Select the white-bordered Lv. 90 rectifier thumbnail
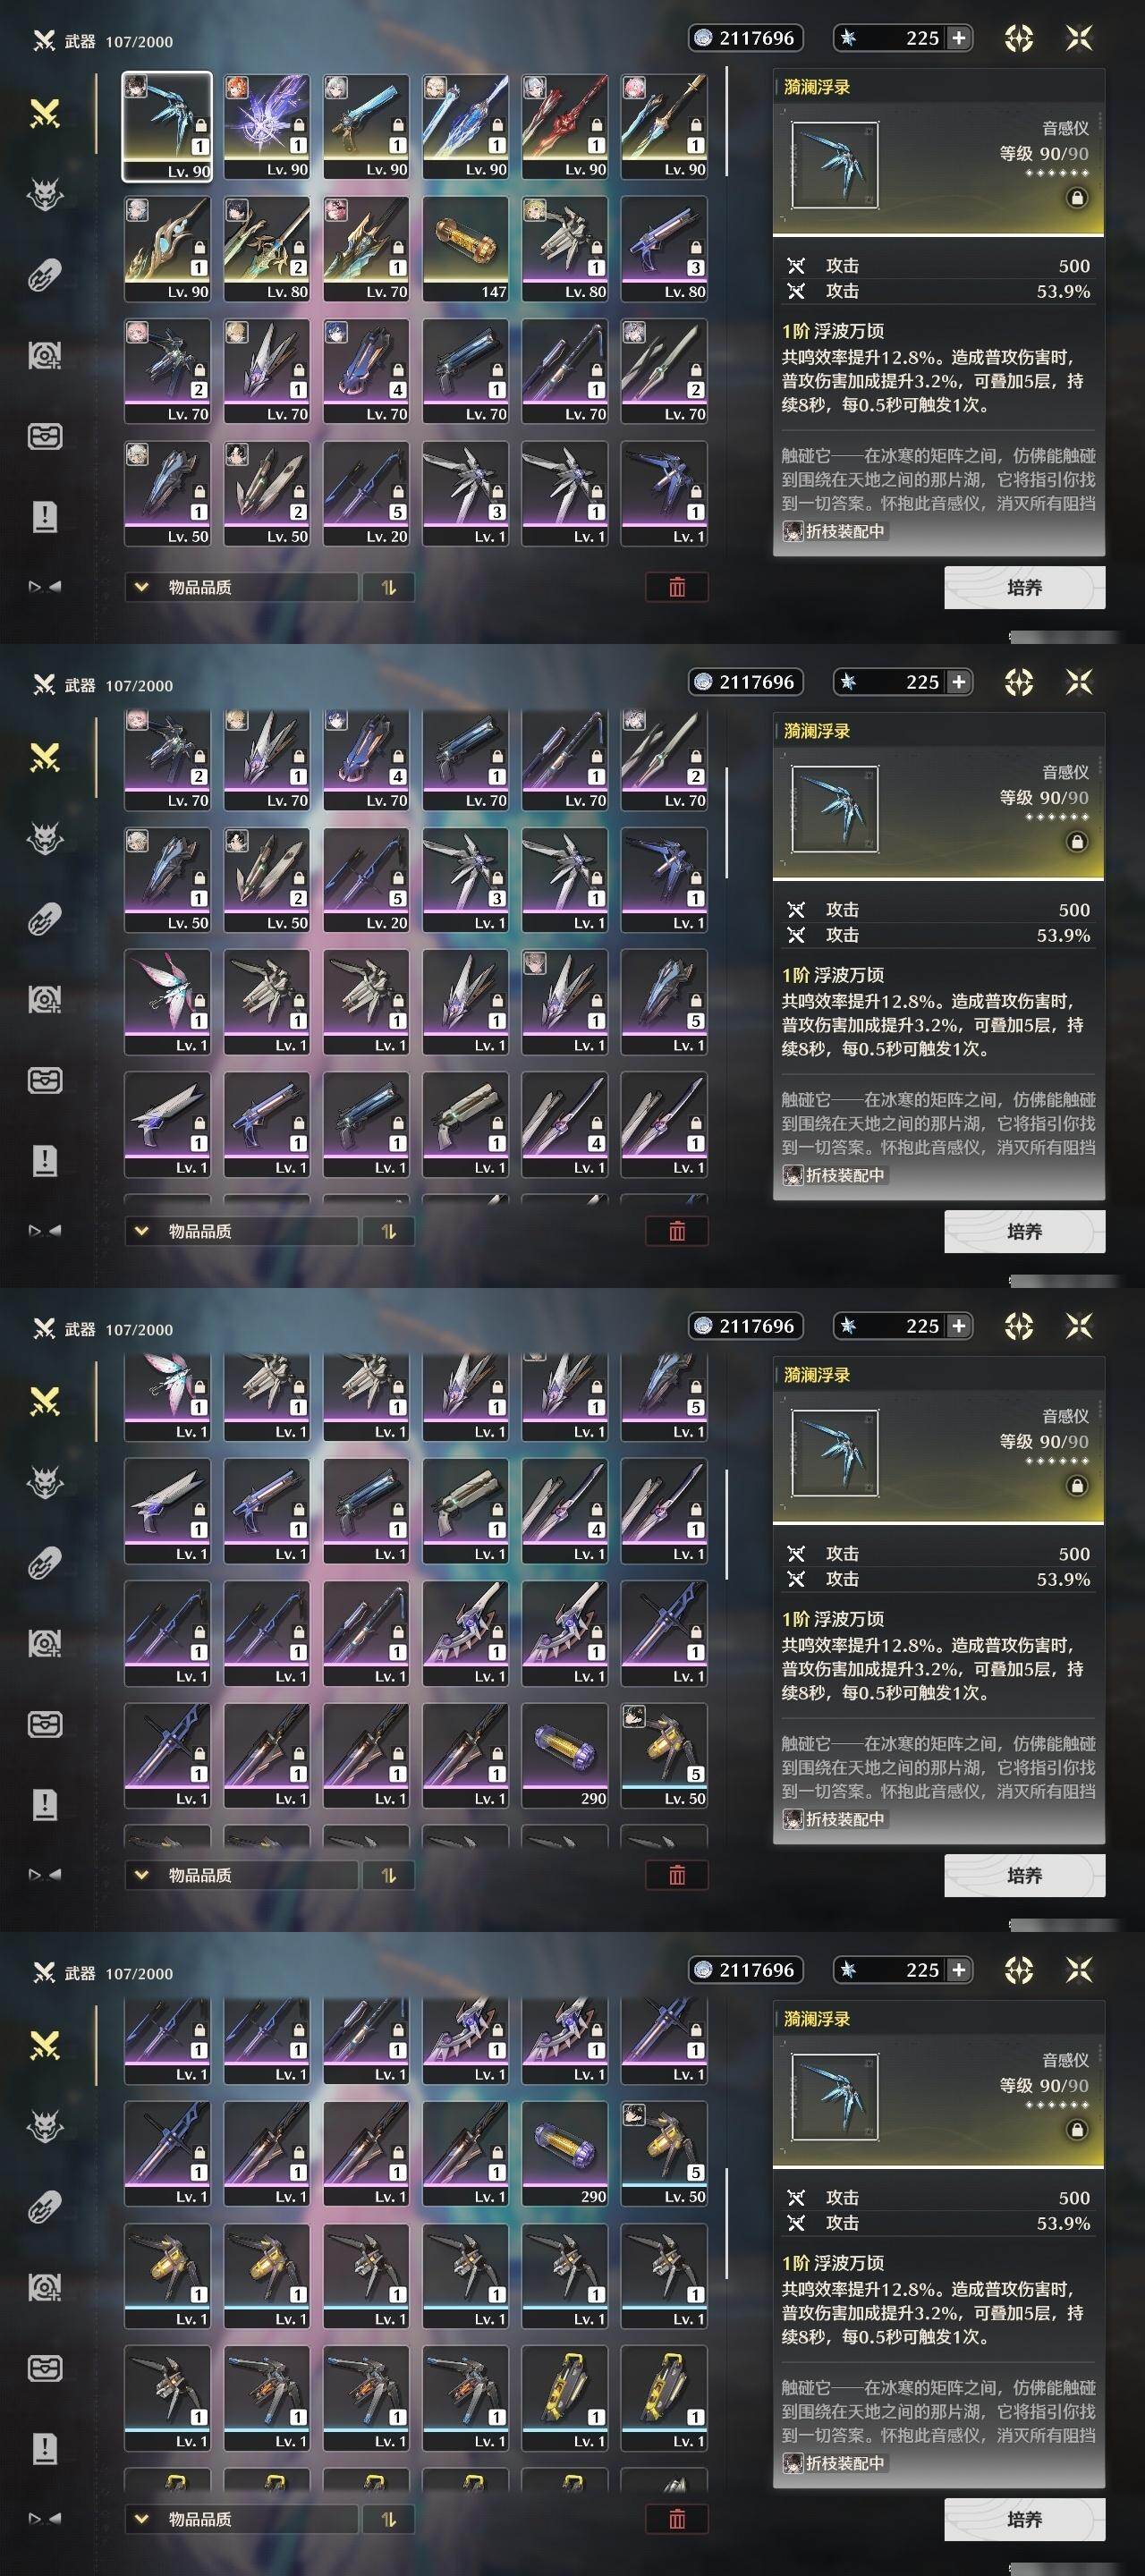This screenshot has width=1145, height=2576. (x=167, y=126)
